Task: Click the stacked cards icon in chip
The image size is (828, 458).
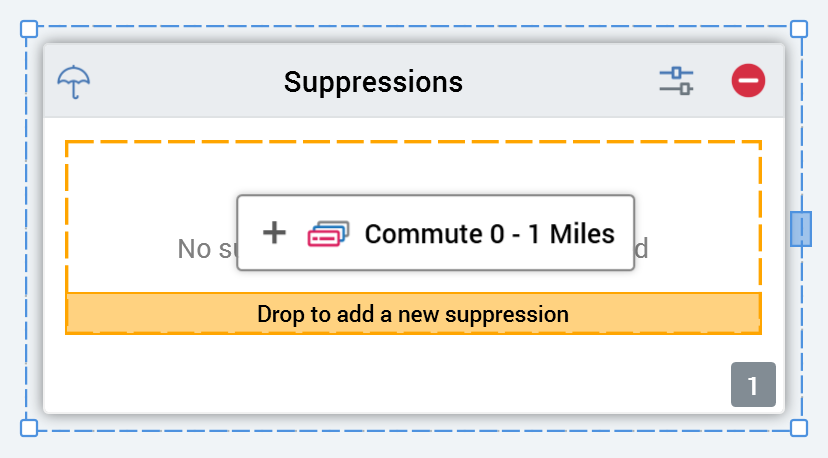Action: coord(328,234)
